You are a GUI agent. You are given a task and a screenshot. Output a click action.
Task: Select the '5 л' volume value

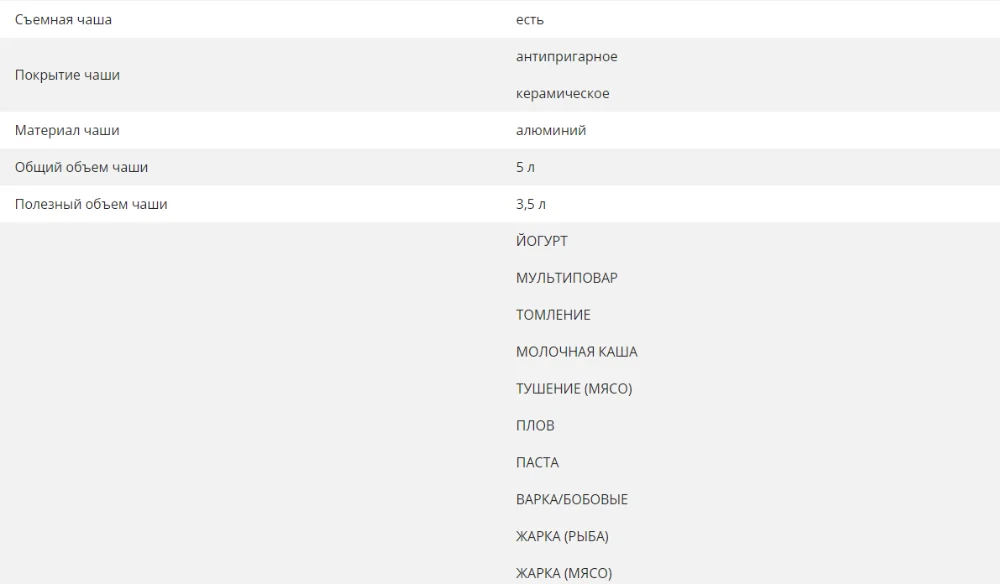(x=525, y=167)
